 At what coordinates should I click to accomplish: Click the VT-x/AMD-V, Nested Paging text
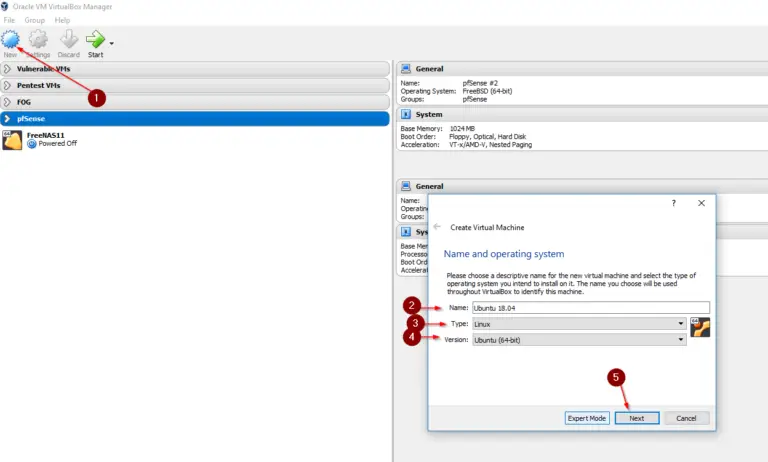(x=490, y=145)
